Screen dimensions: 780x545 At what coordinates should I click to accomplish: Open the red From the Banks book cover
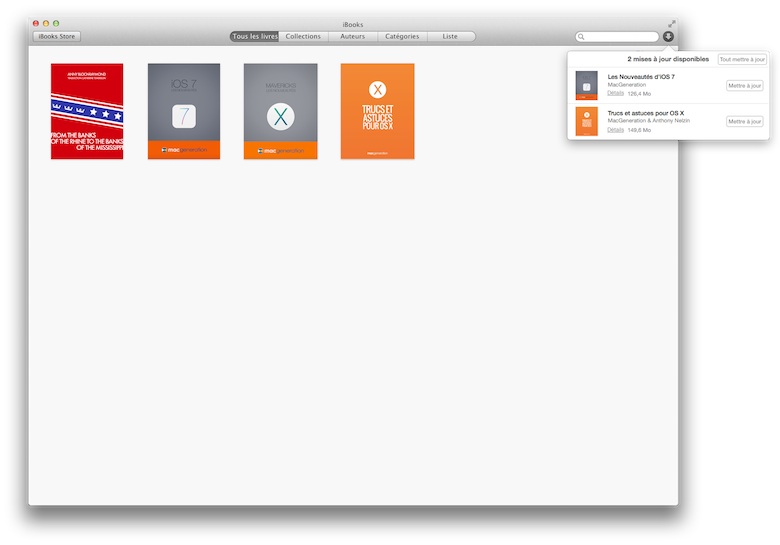click(87, 111)
